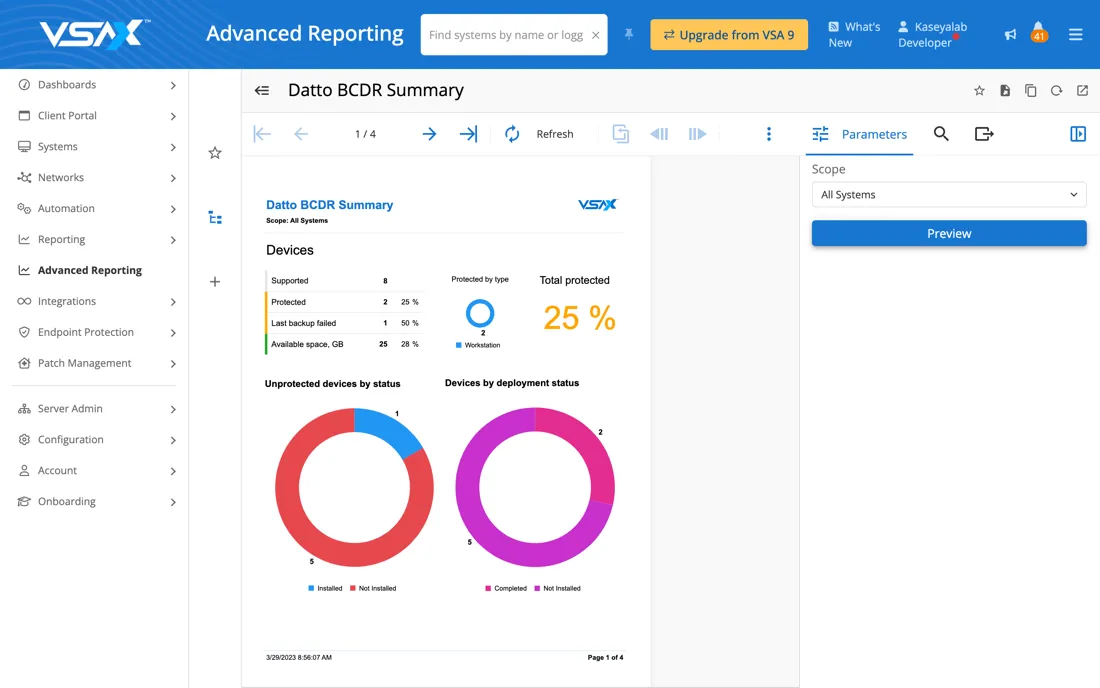Switch to the Parameters tab

[x=860, y=134]
